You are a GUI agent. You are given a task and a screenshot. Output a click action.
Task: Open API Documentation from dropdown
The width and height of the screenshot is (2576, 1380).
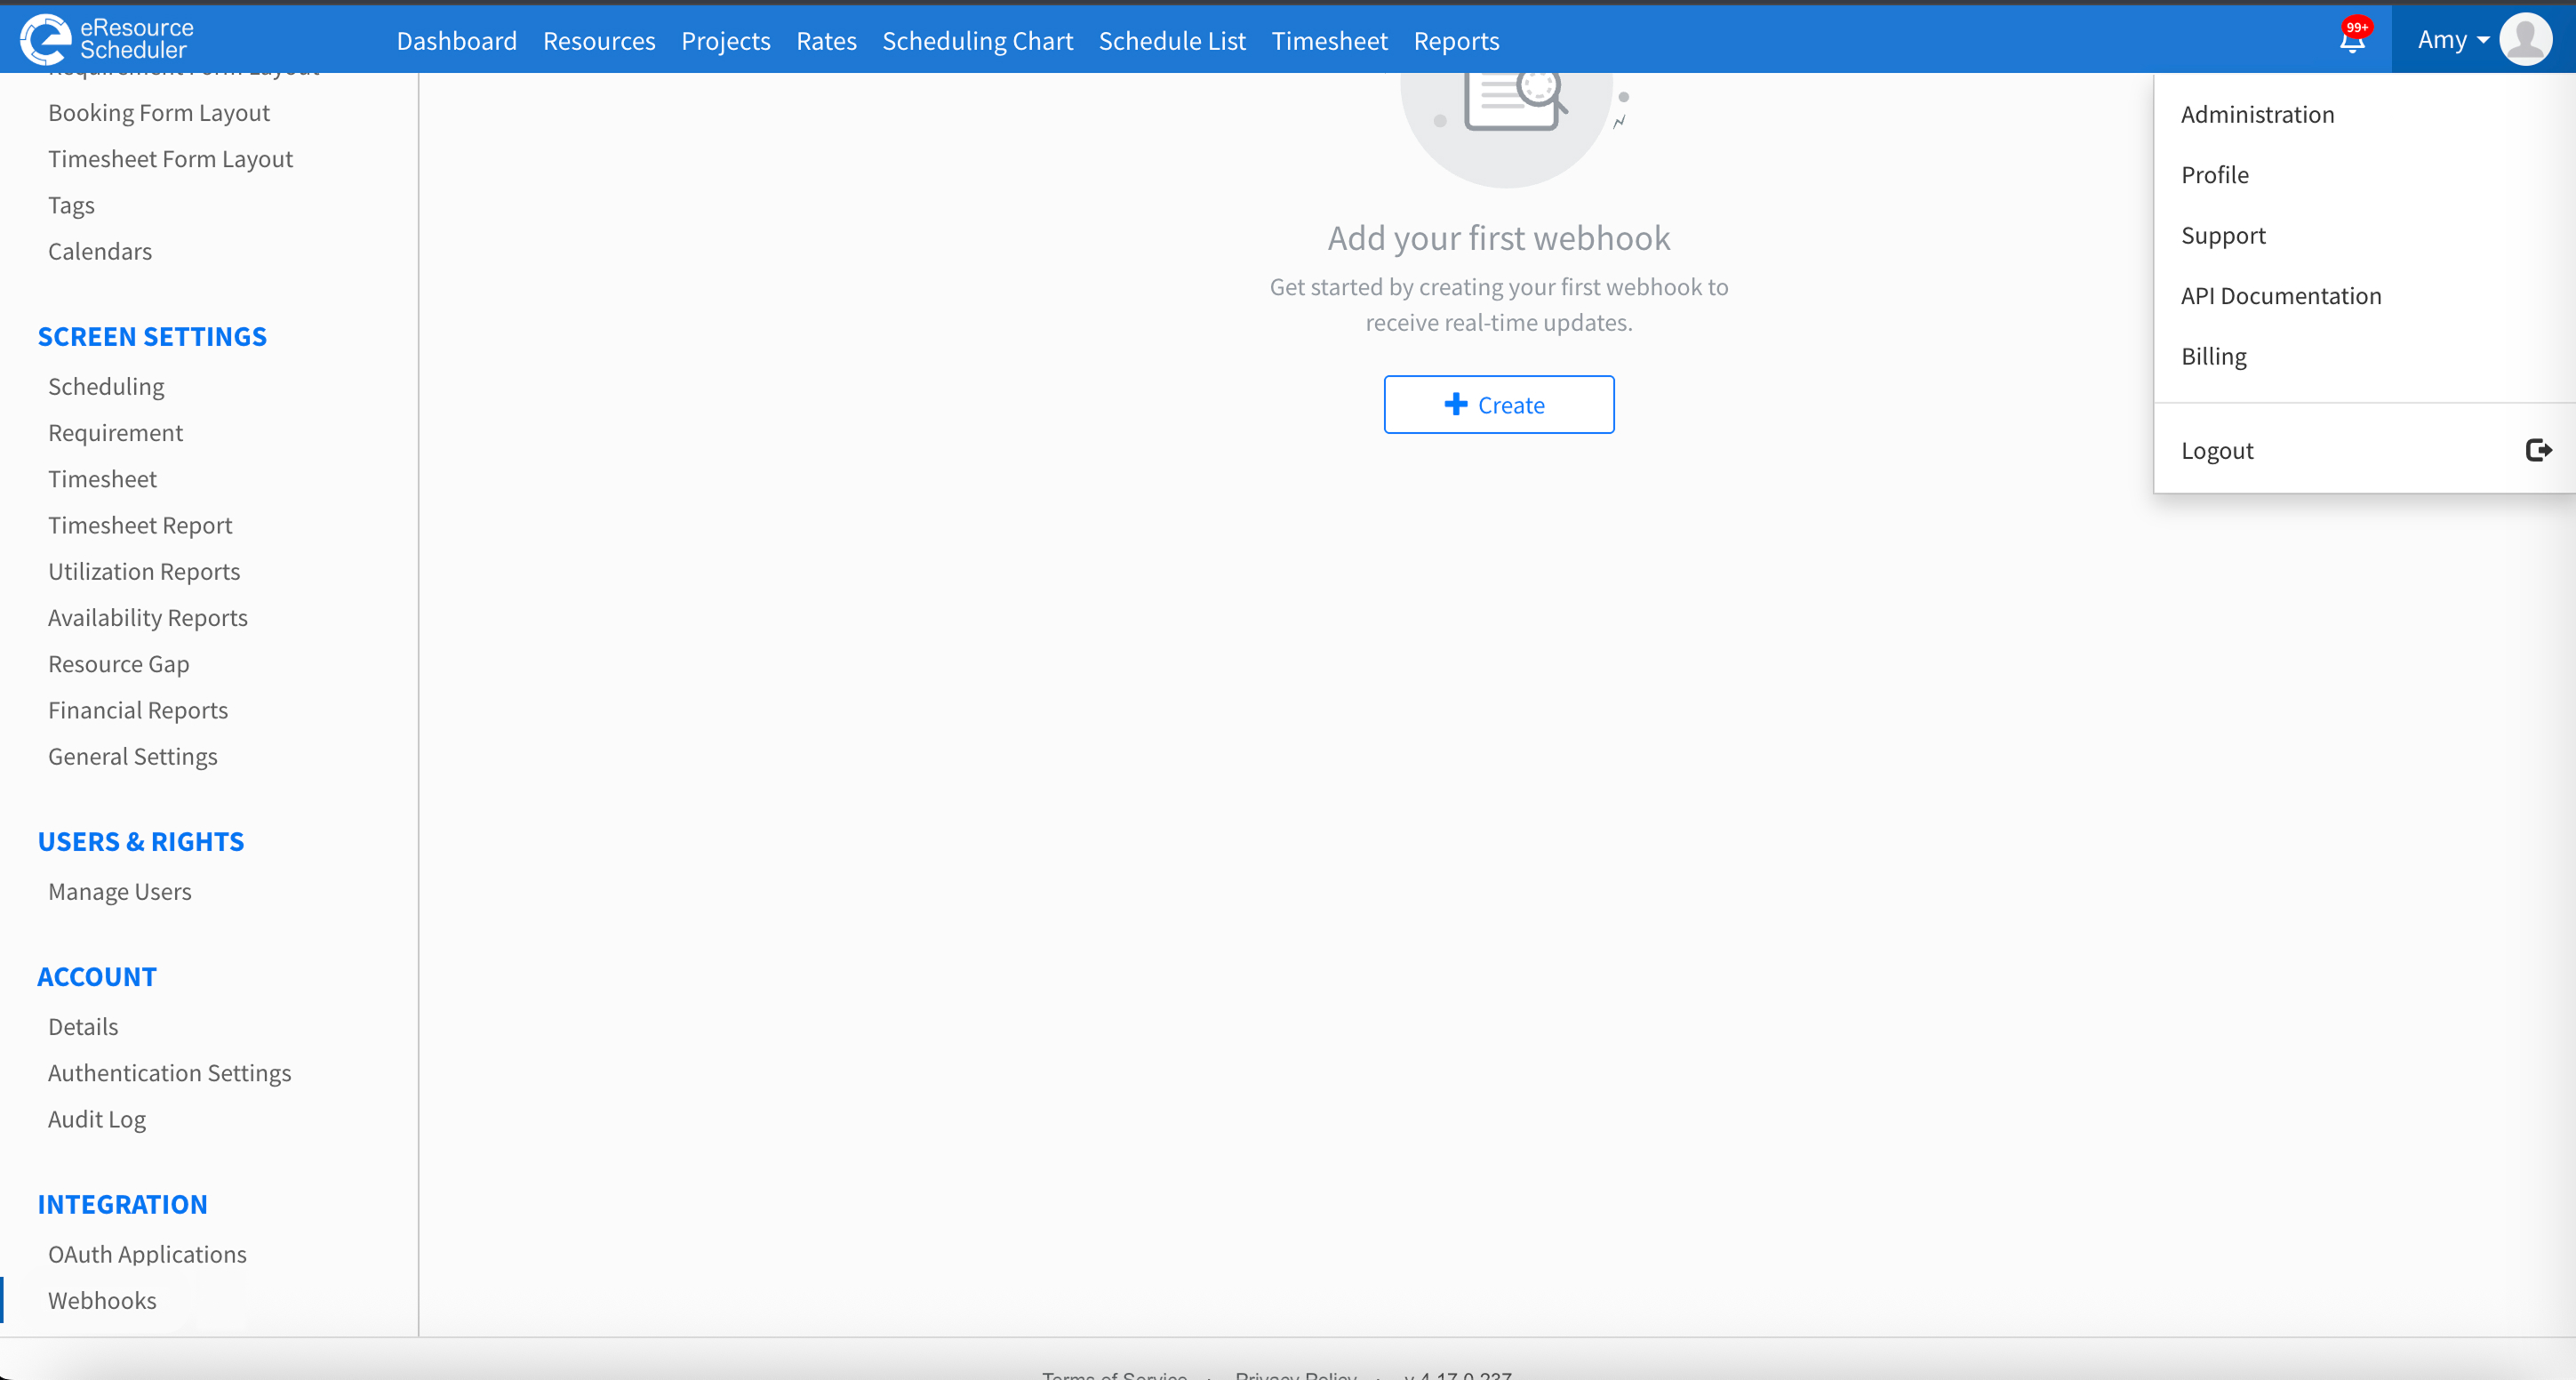[x=2281, y=296]
